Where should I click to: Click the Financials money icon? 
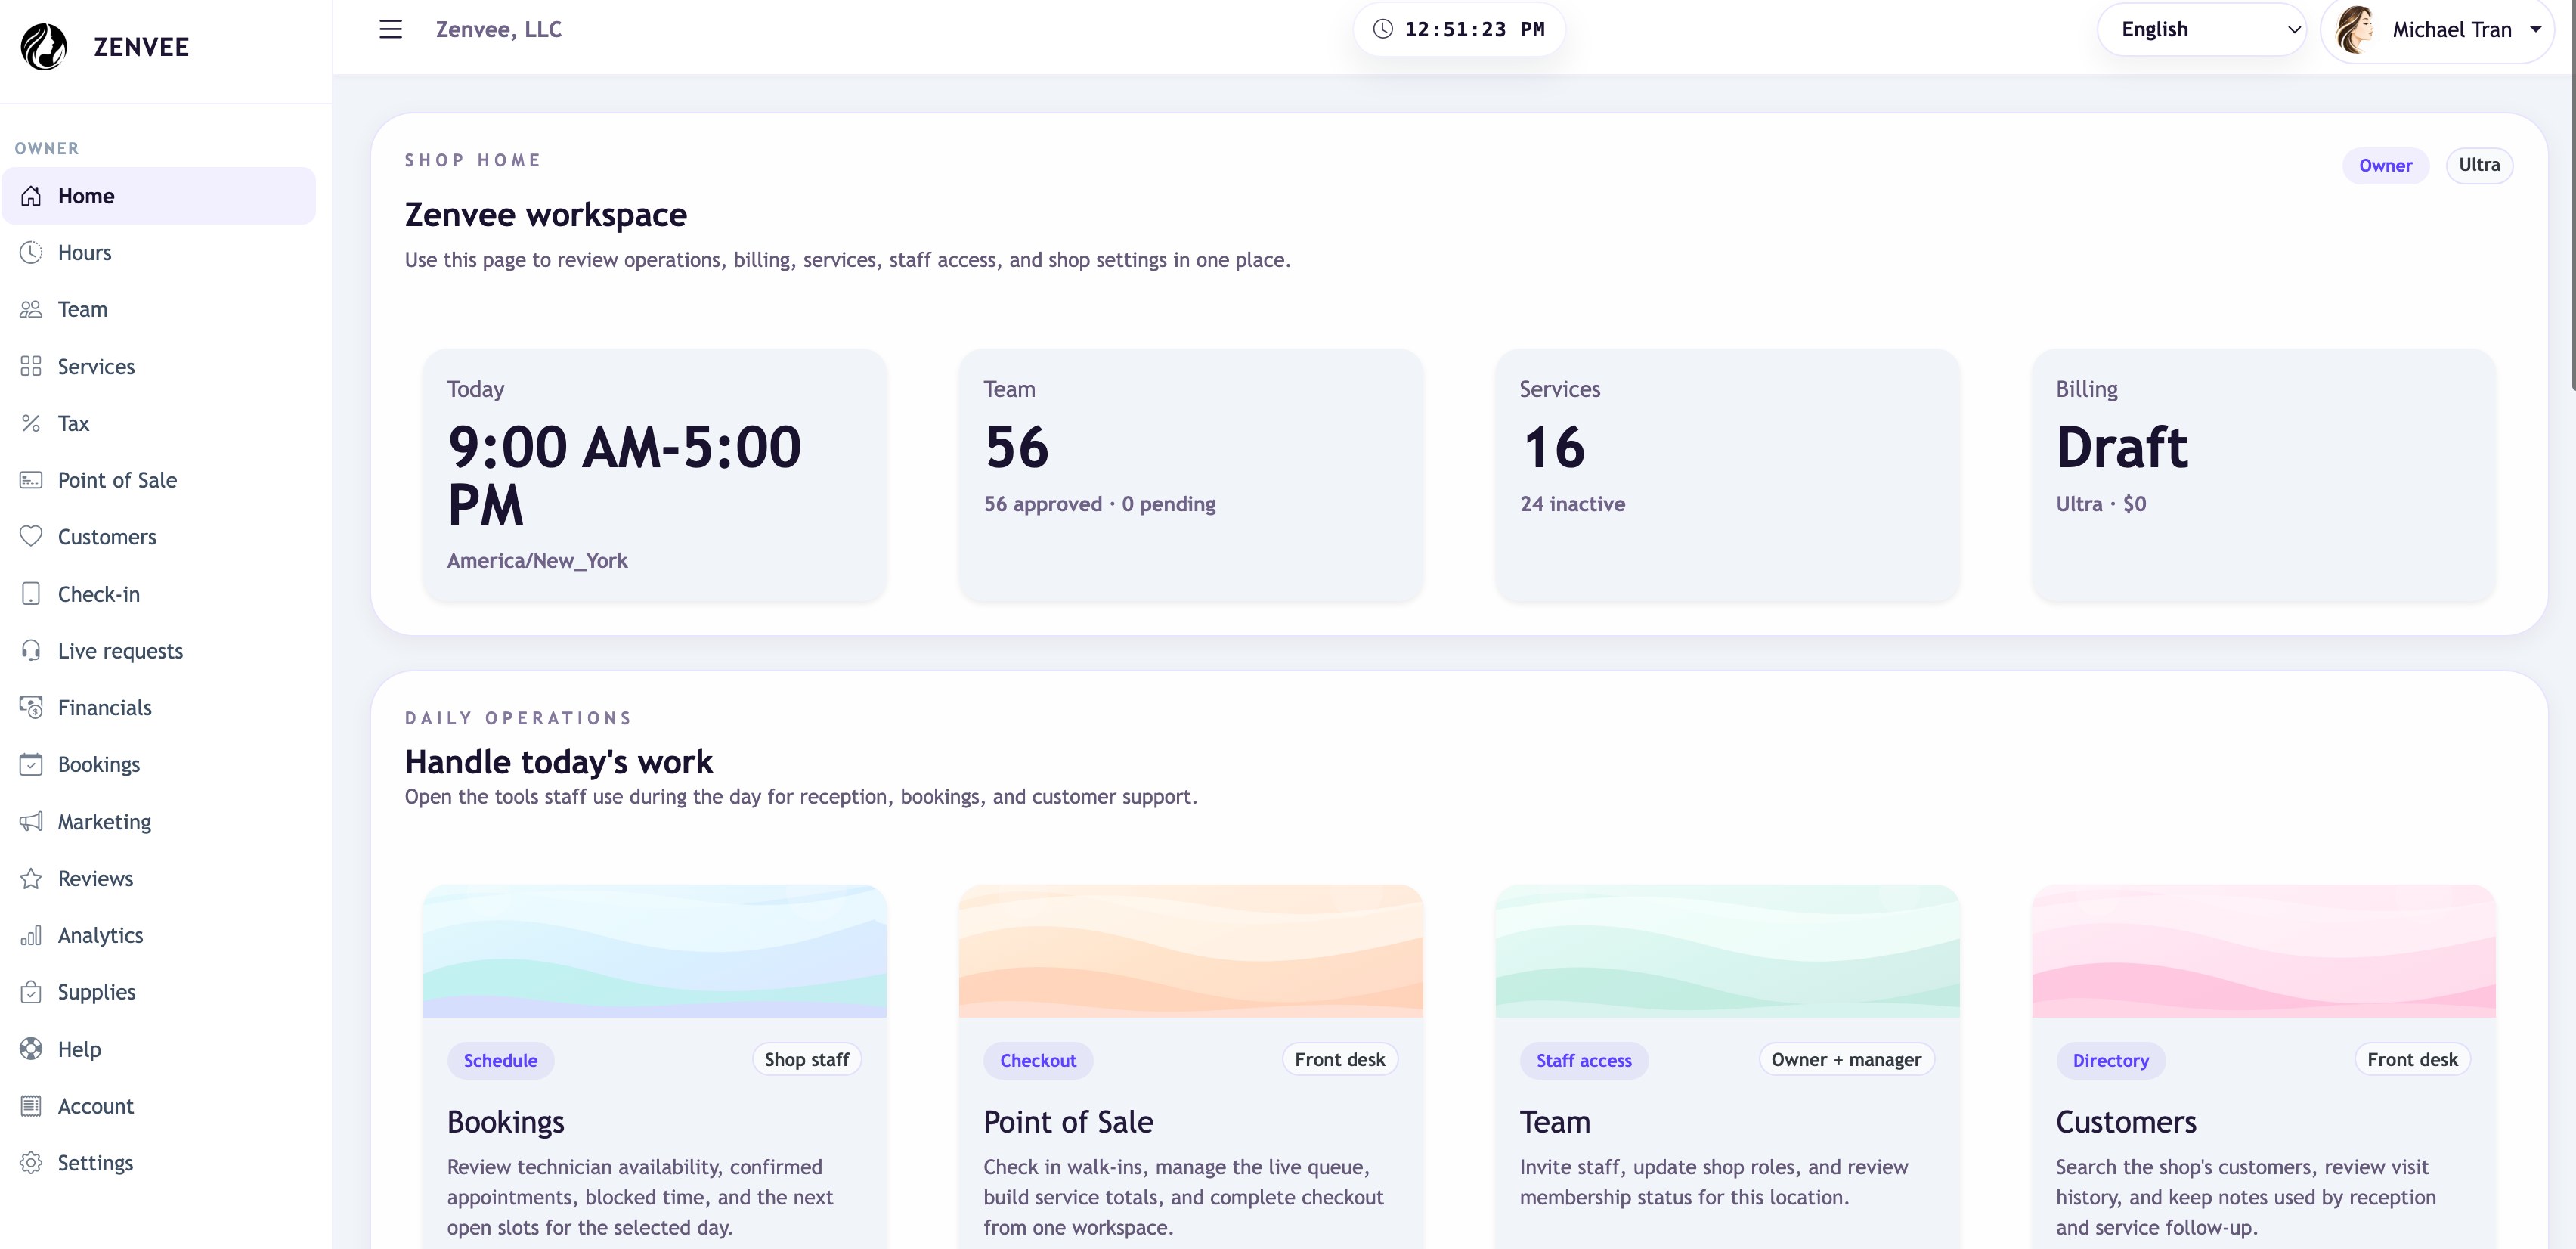click(x=31, y=707)
